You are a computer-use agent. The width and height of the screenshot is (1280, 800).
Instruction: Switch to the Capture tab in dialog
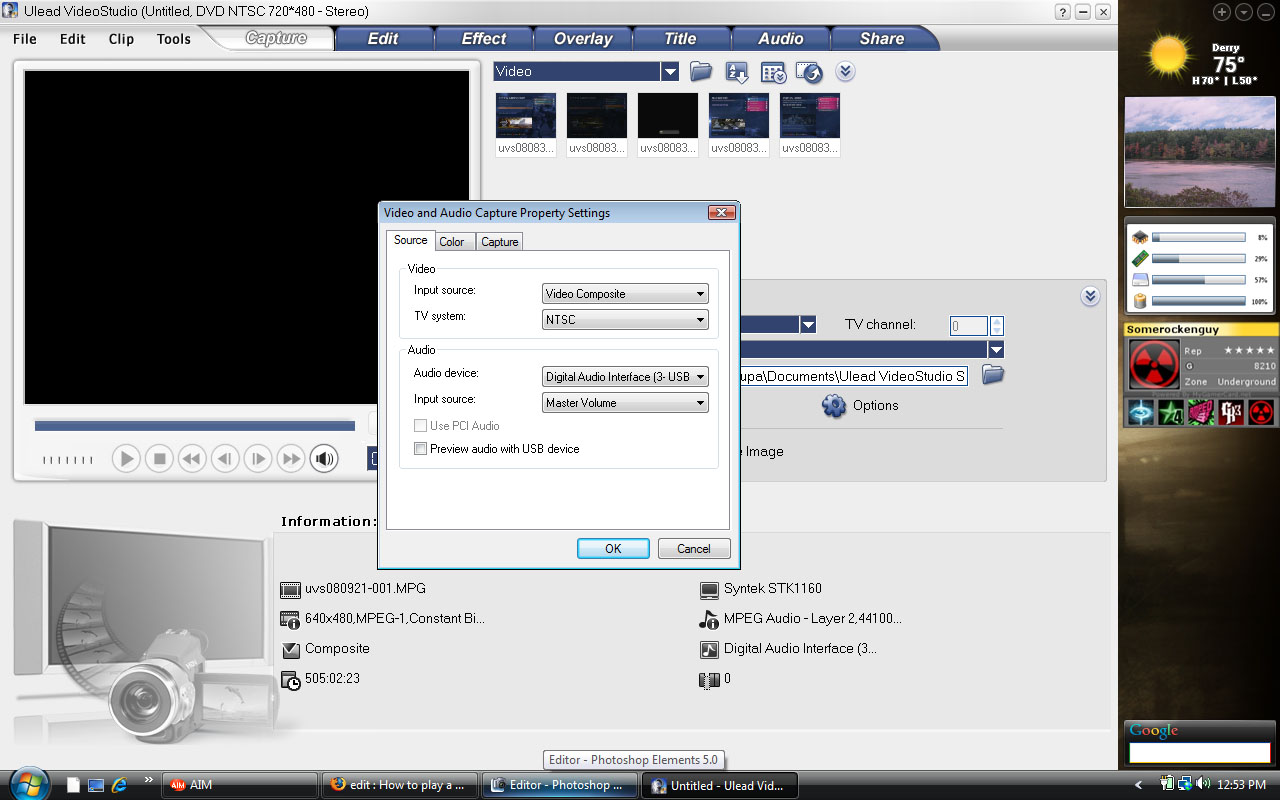coord(500,242)
